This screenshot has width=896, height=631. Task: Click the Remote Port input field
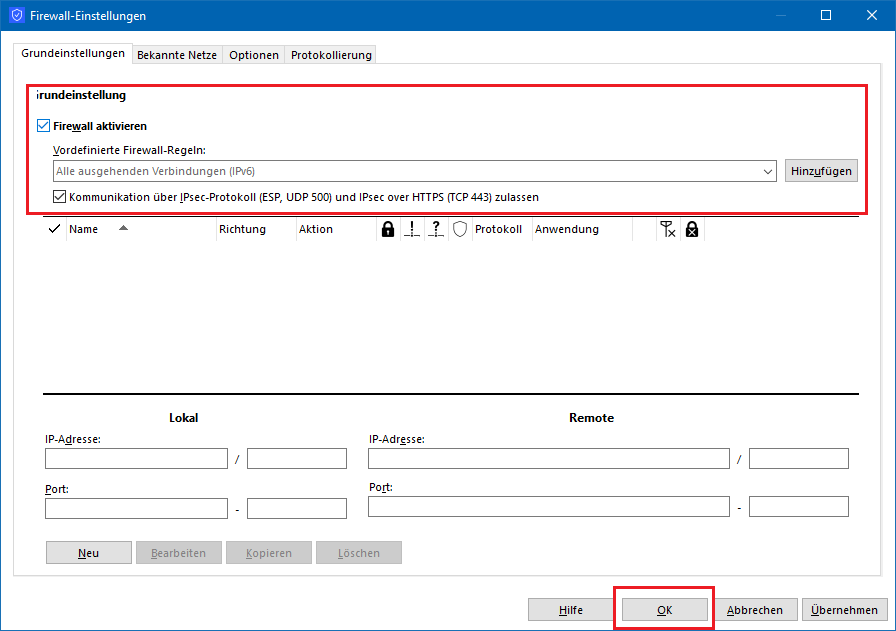(x=548, y=507)
